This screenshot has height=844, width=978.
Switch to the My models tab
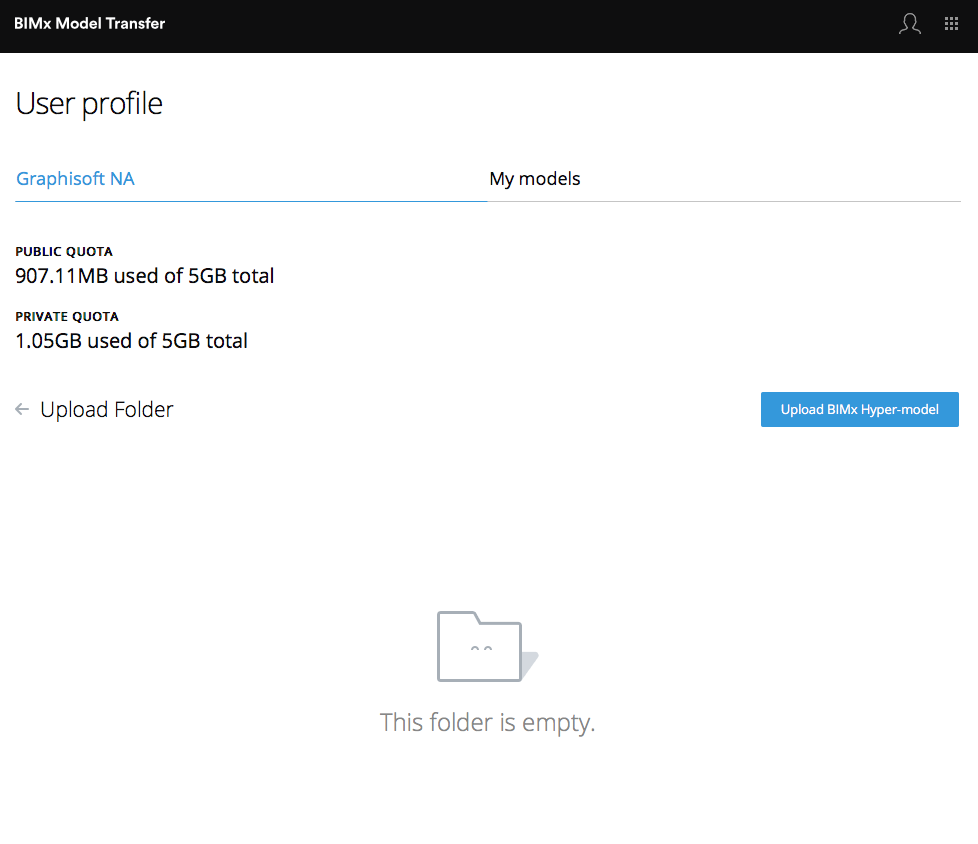click(535, 179)
